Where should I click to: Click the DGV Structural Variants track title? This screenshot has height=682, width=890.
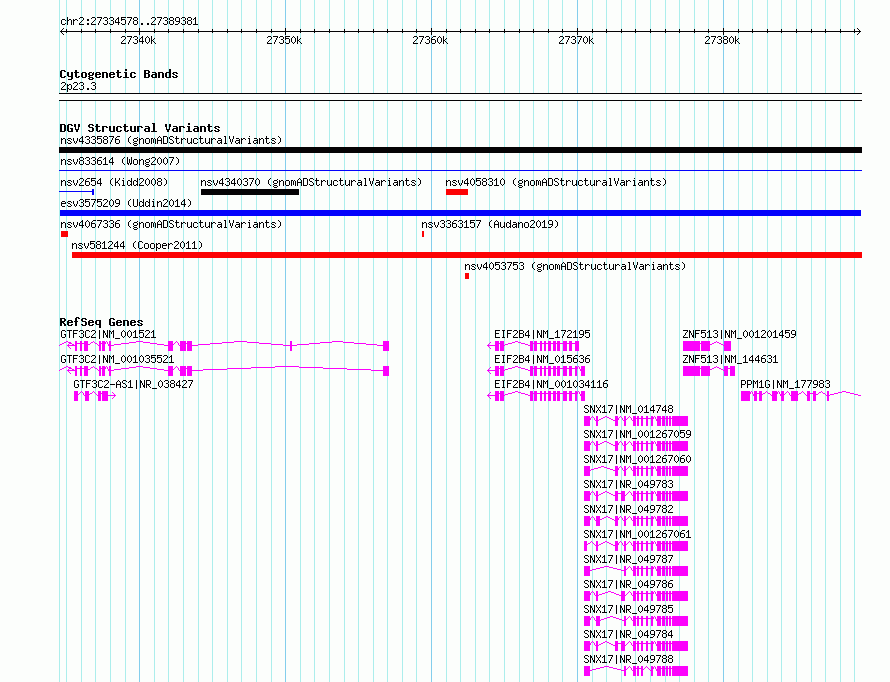pos(140,128)
